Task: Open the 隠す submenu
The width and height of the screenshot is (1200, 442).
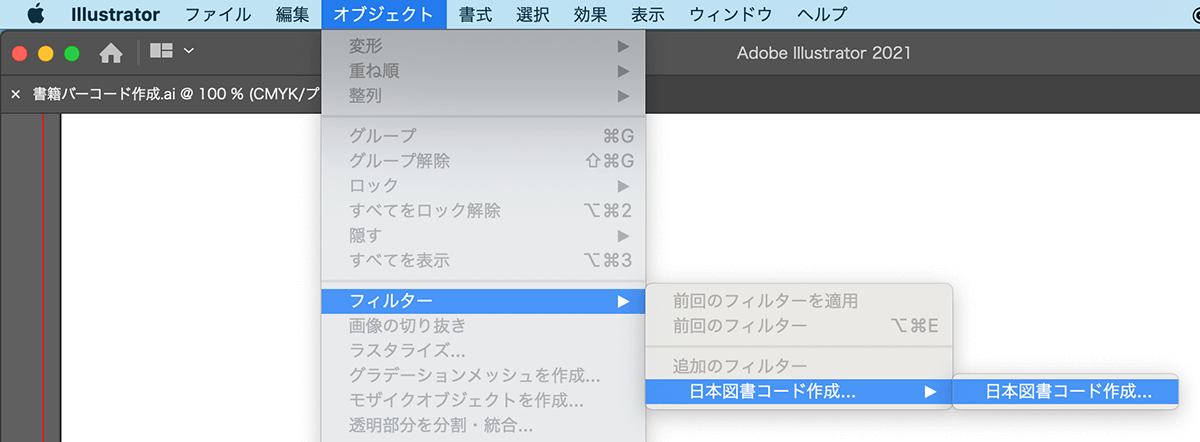Action: click(x=484, y=236)
